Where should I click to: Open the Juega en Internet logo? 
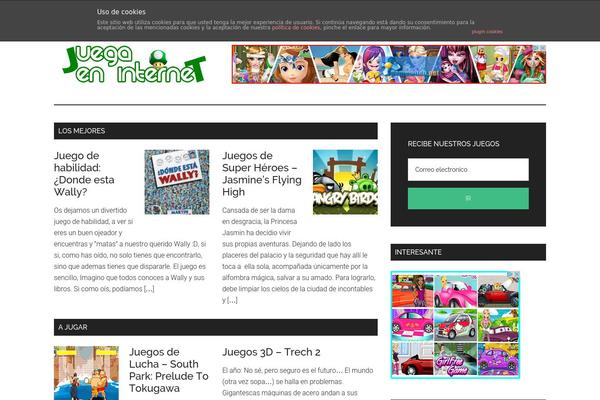click(x=134, y=64)
